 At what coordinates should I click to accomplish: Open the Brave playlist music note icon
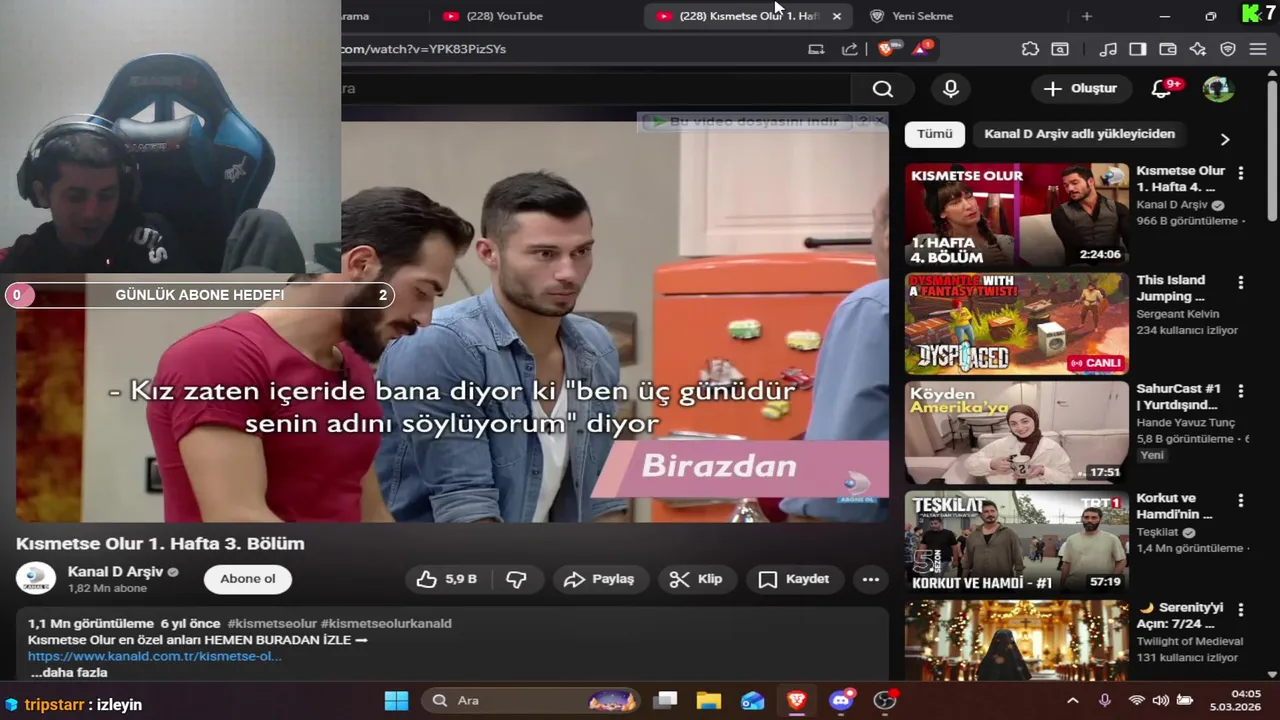click(1107, 49)
